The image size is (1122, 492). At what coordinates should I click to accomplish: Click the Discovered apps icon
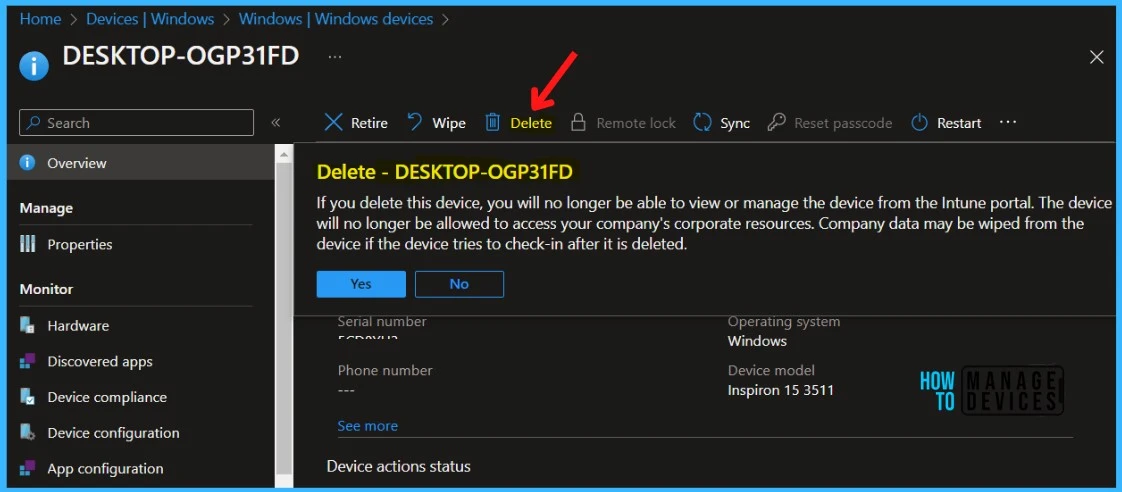pyautogui.click(x=28, y=361)
